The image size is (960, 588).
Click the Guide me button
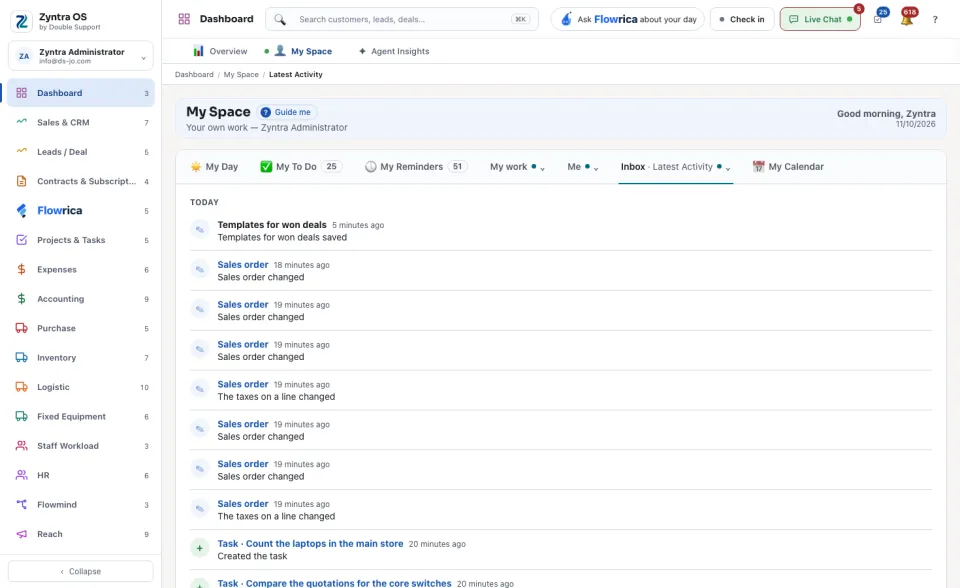point(287,112)
